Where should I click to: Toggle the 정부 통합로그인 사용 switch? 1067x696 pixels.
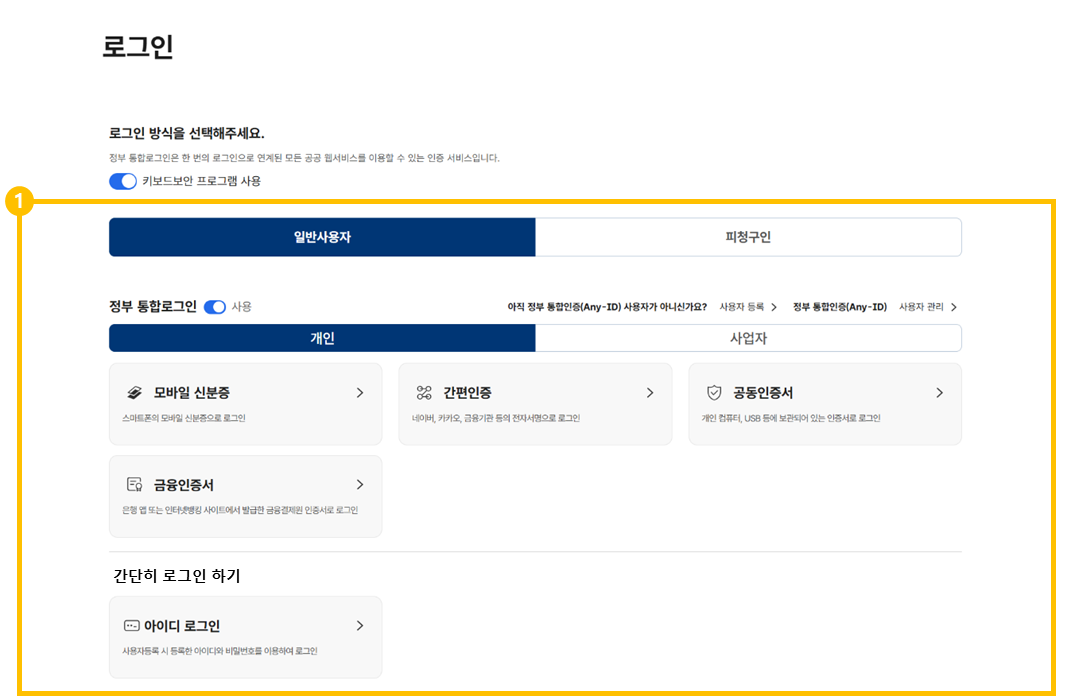point(215,307)
